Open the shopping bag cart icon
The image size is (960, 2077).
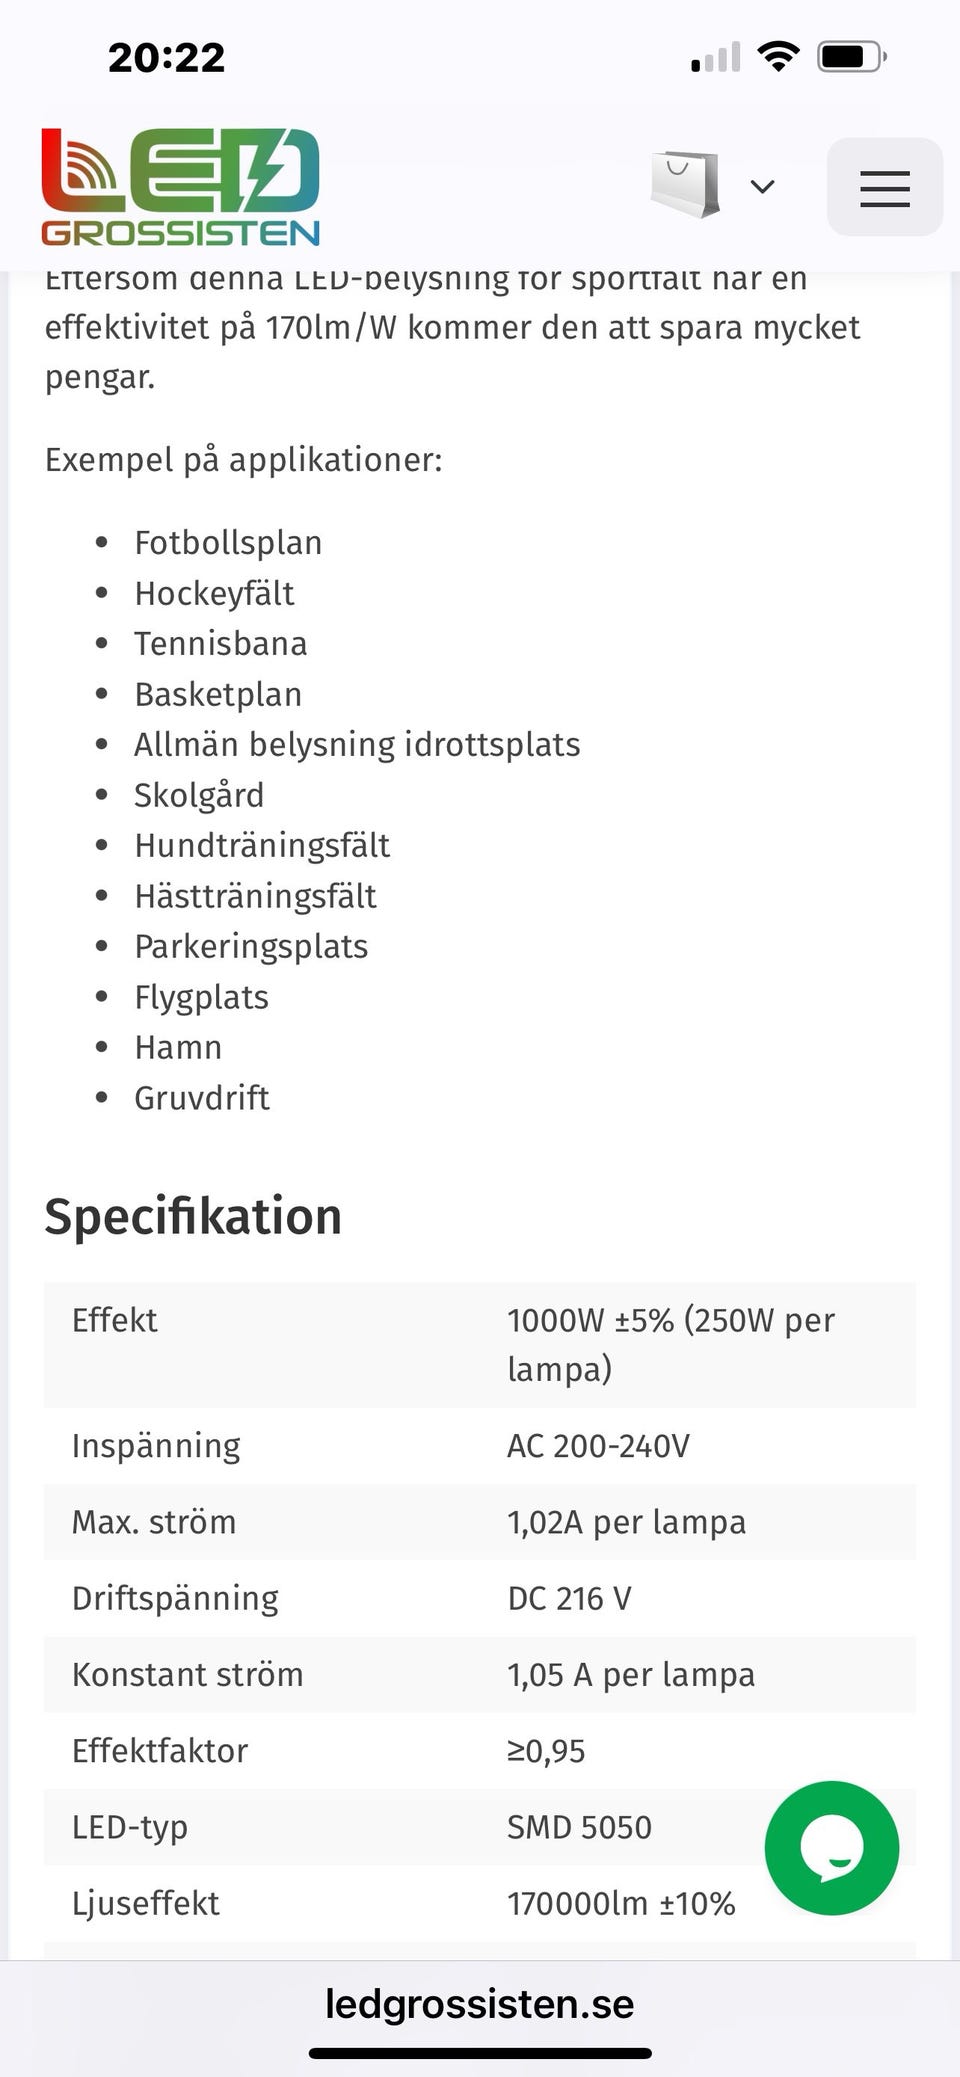[685, 185]
